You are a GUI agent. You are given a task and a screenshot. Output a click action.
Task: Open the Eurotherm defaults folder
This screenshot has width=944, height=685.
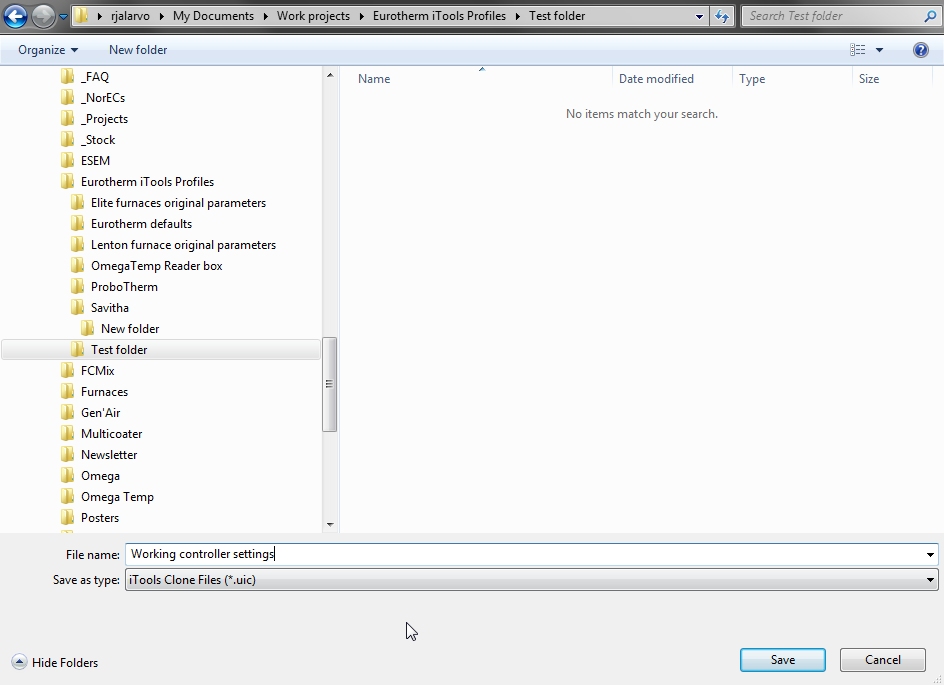(x=141, y=224)
